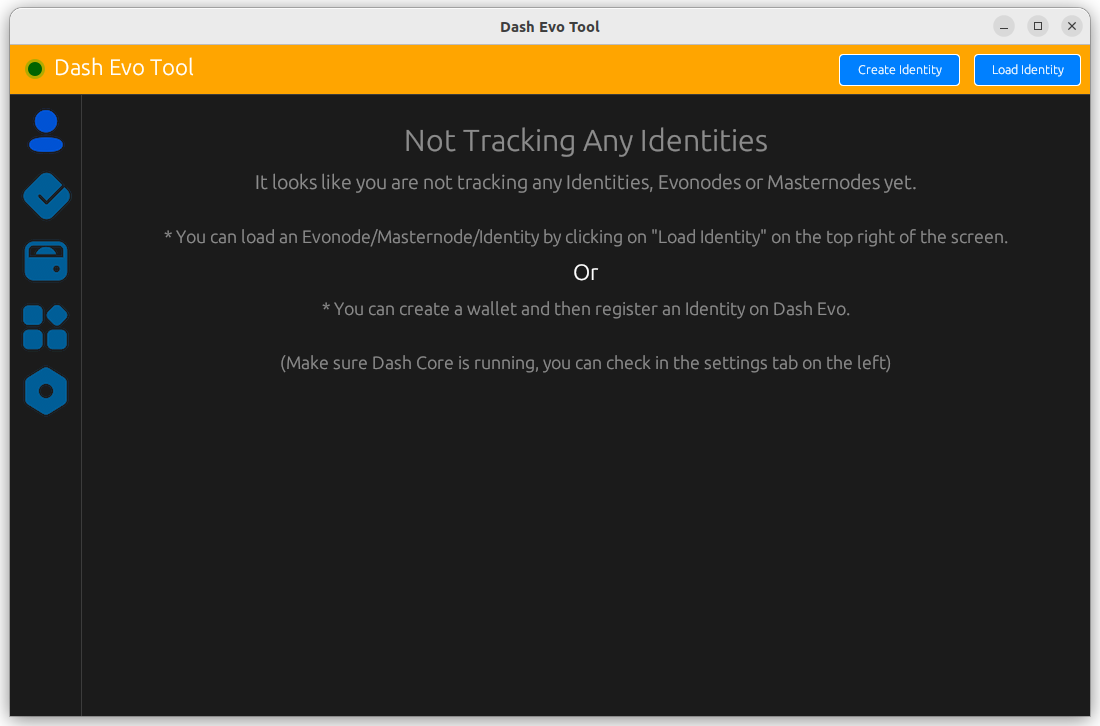Maximize the Dash Evo Tool window

(x=1038, y=27)
